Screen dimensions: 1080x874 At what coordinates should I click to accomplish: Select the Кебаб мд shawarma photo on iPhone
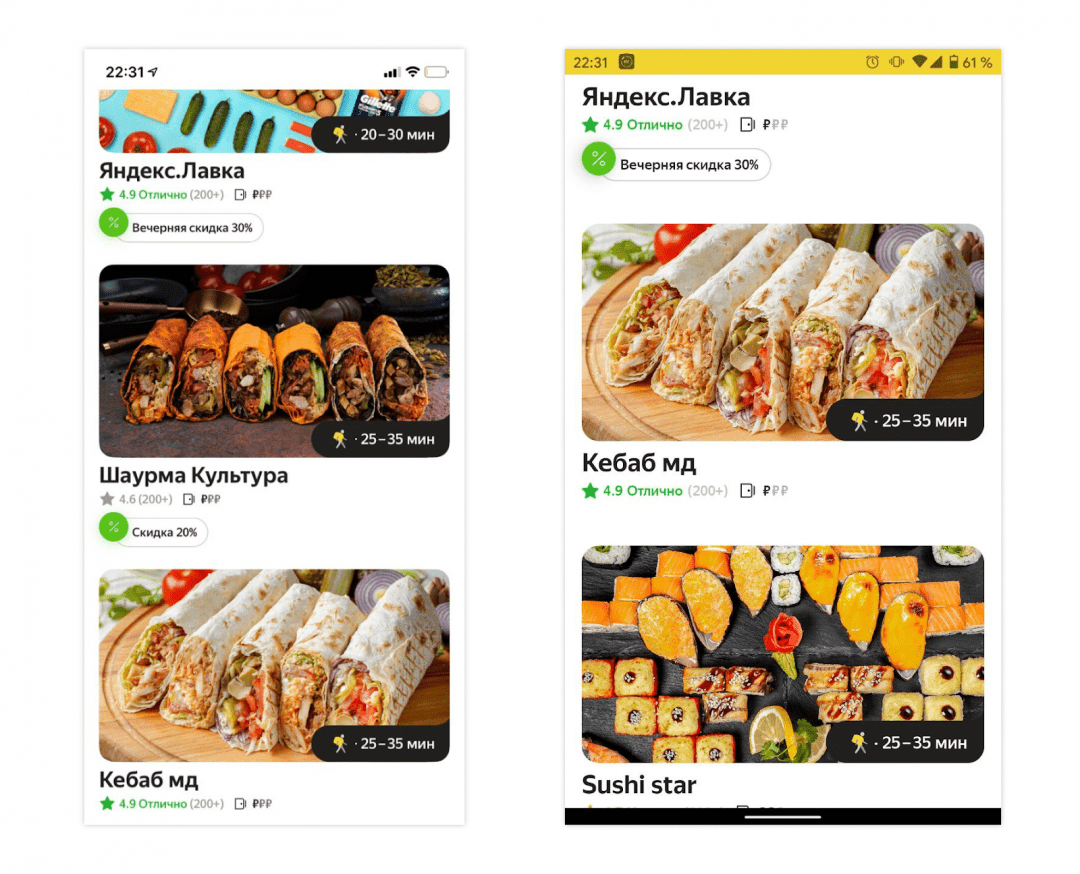pyautogui.click(x=274, y=665)
